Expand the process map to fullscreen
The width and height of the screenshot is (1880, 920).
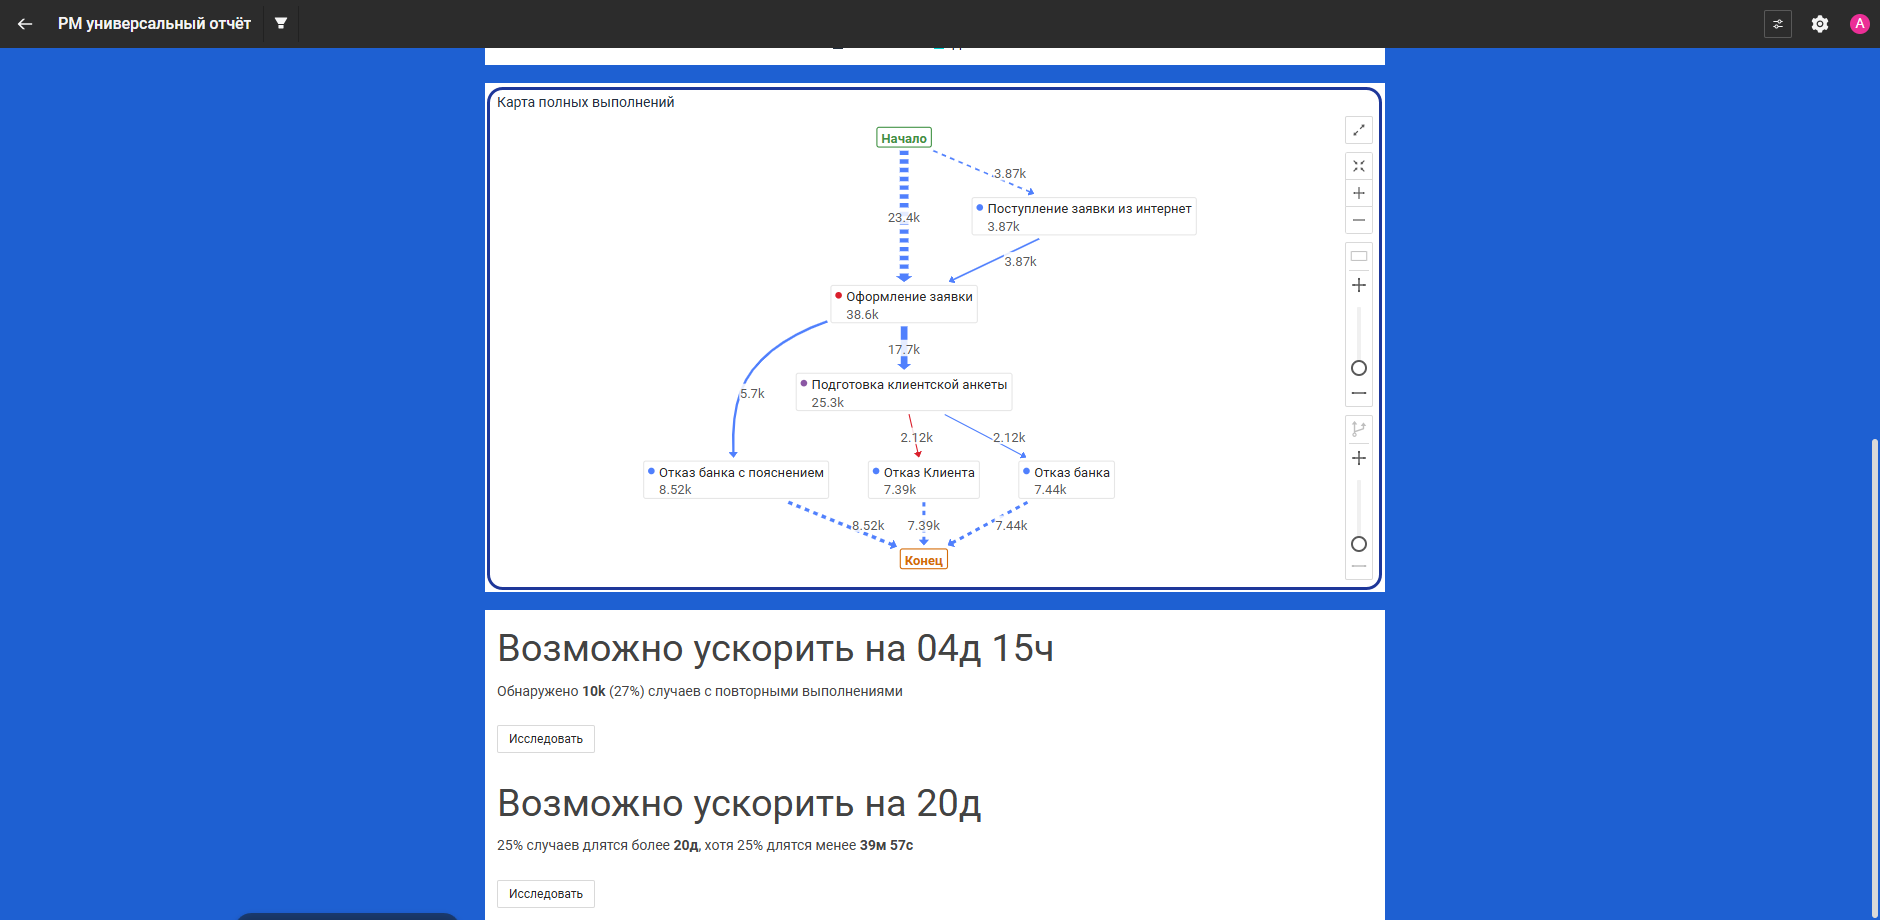[x=1359, y=130]
